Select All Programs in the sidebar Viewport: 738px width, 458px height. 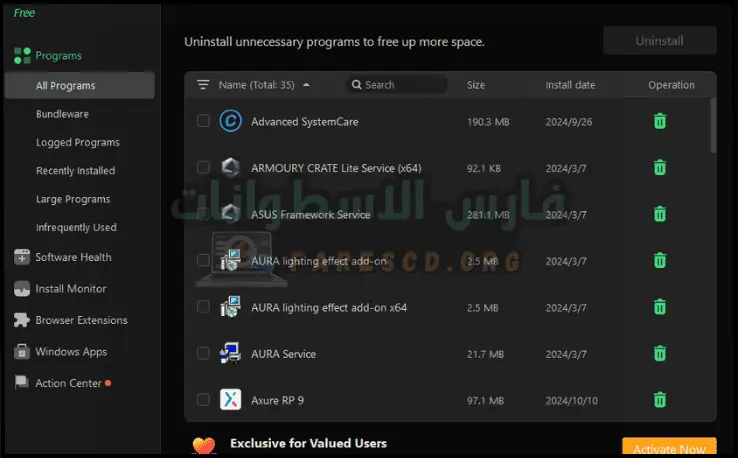pos(80,86)
